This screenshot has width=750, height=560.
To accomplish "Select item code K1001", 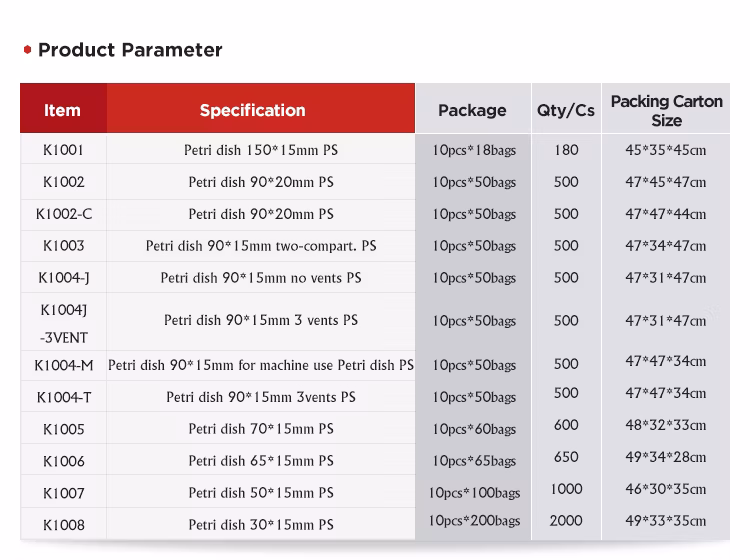I will [63, 150].
